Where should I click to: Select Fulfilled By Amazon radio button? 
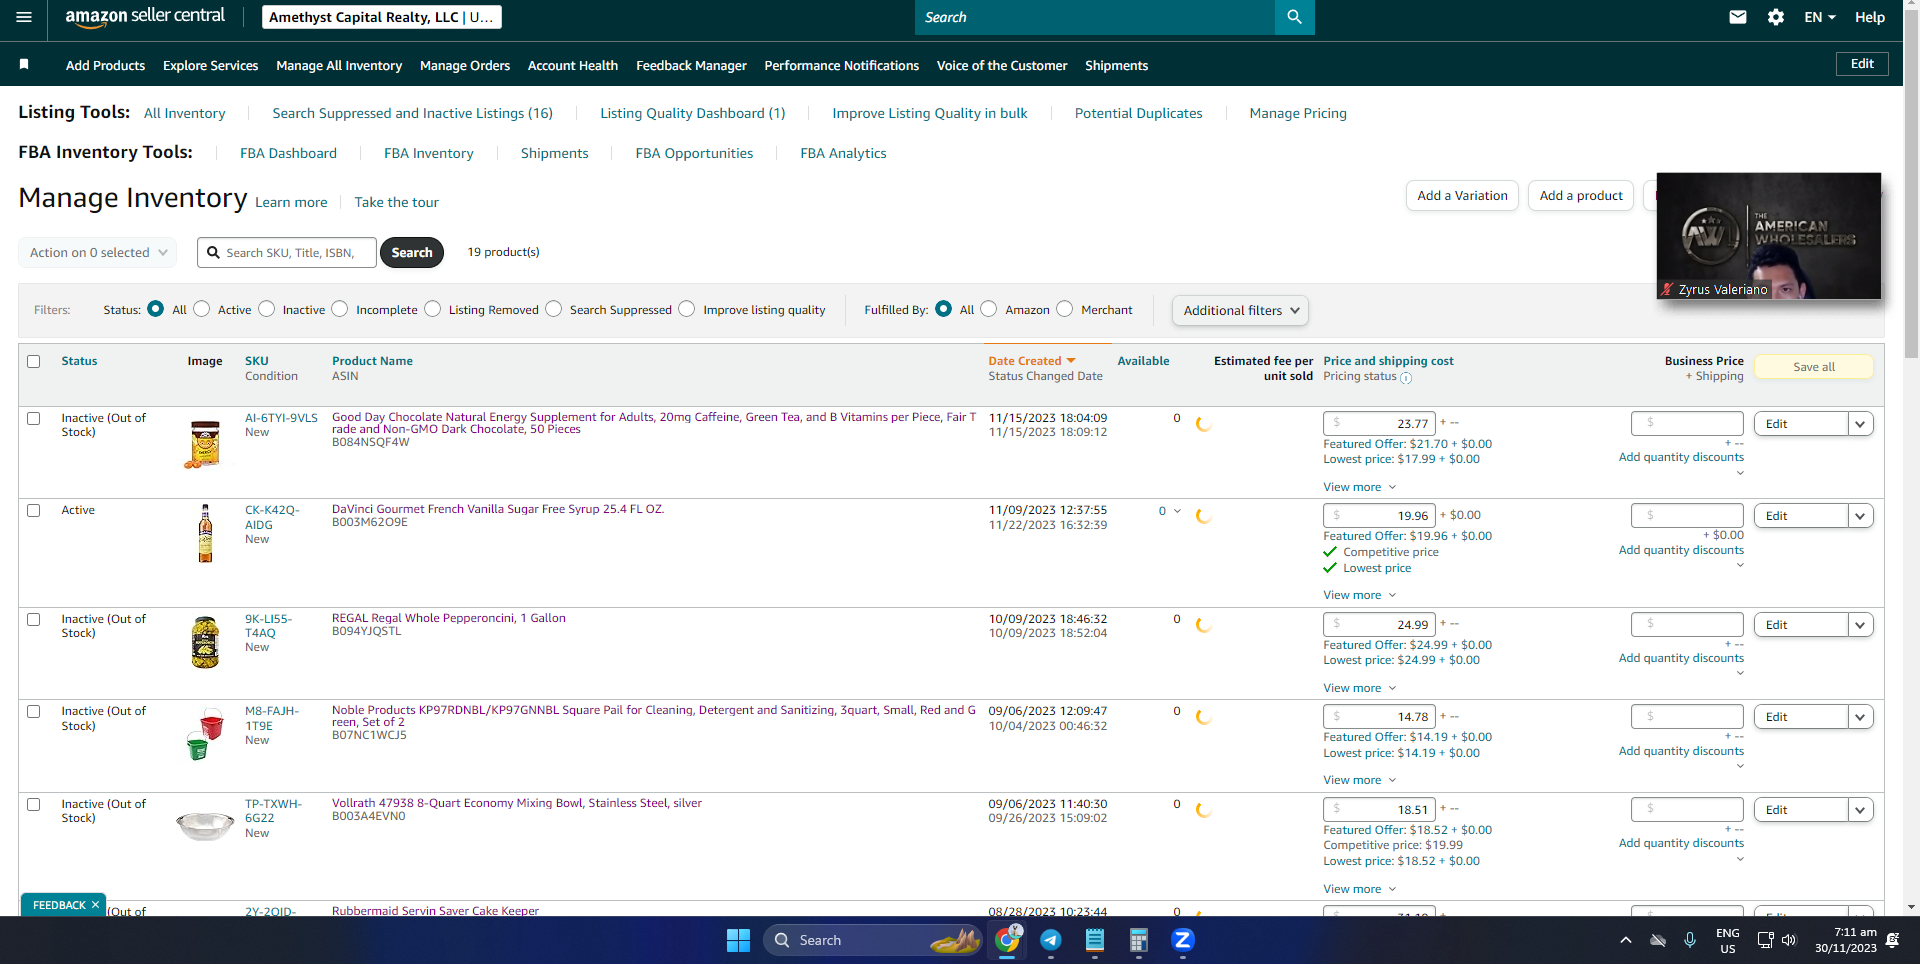click(x=989, y=309)
